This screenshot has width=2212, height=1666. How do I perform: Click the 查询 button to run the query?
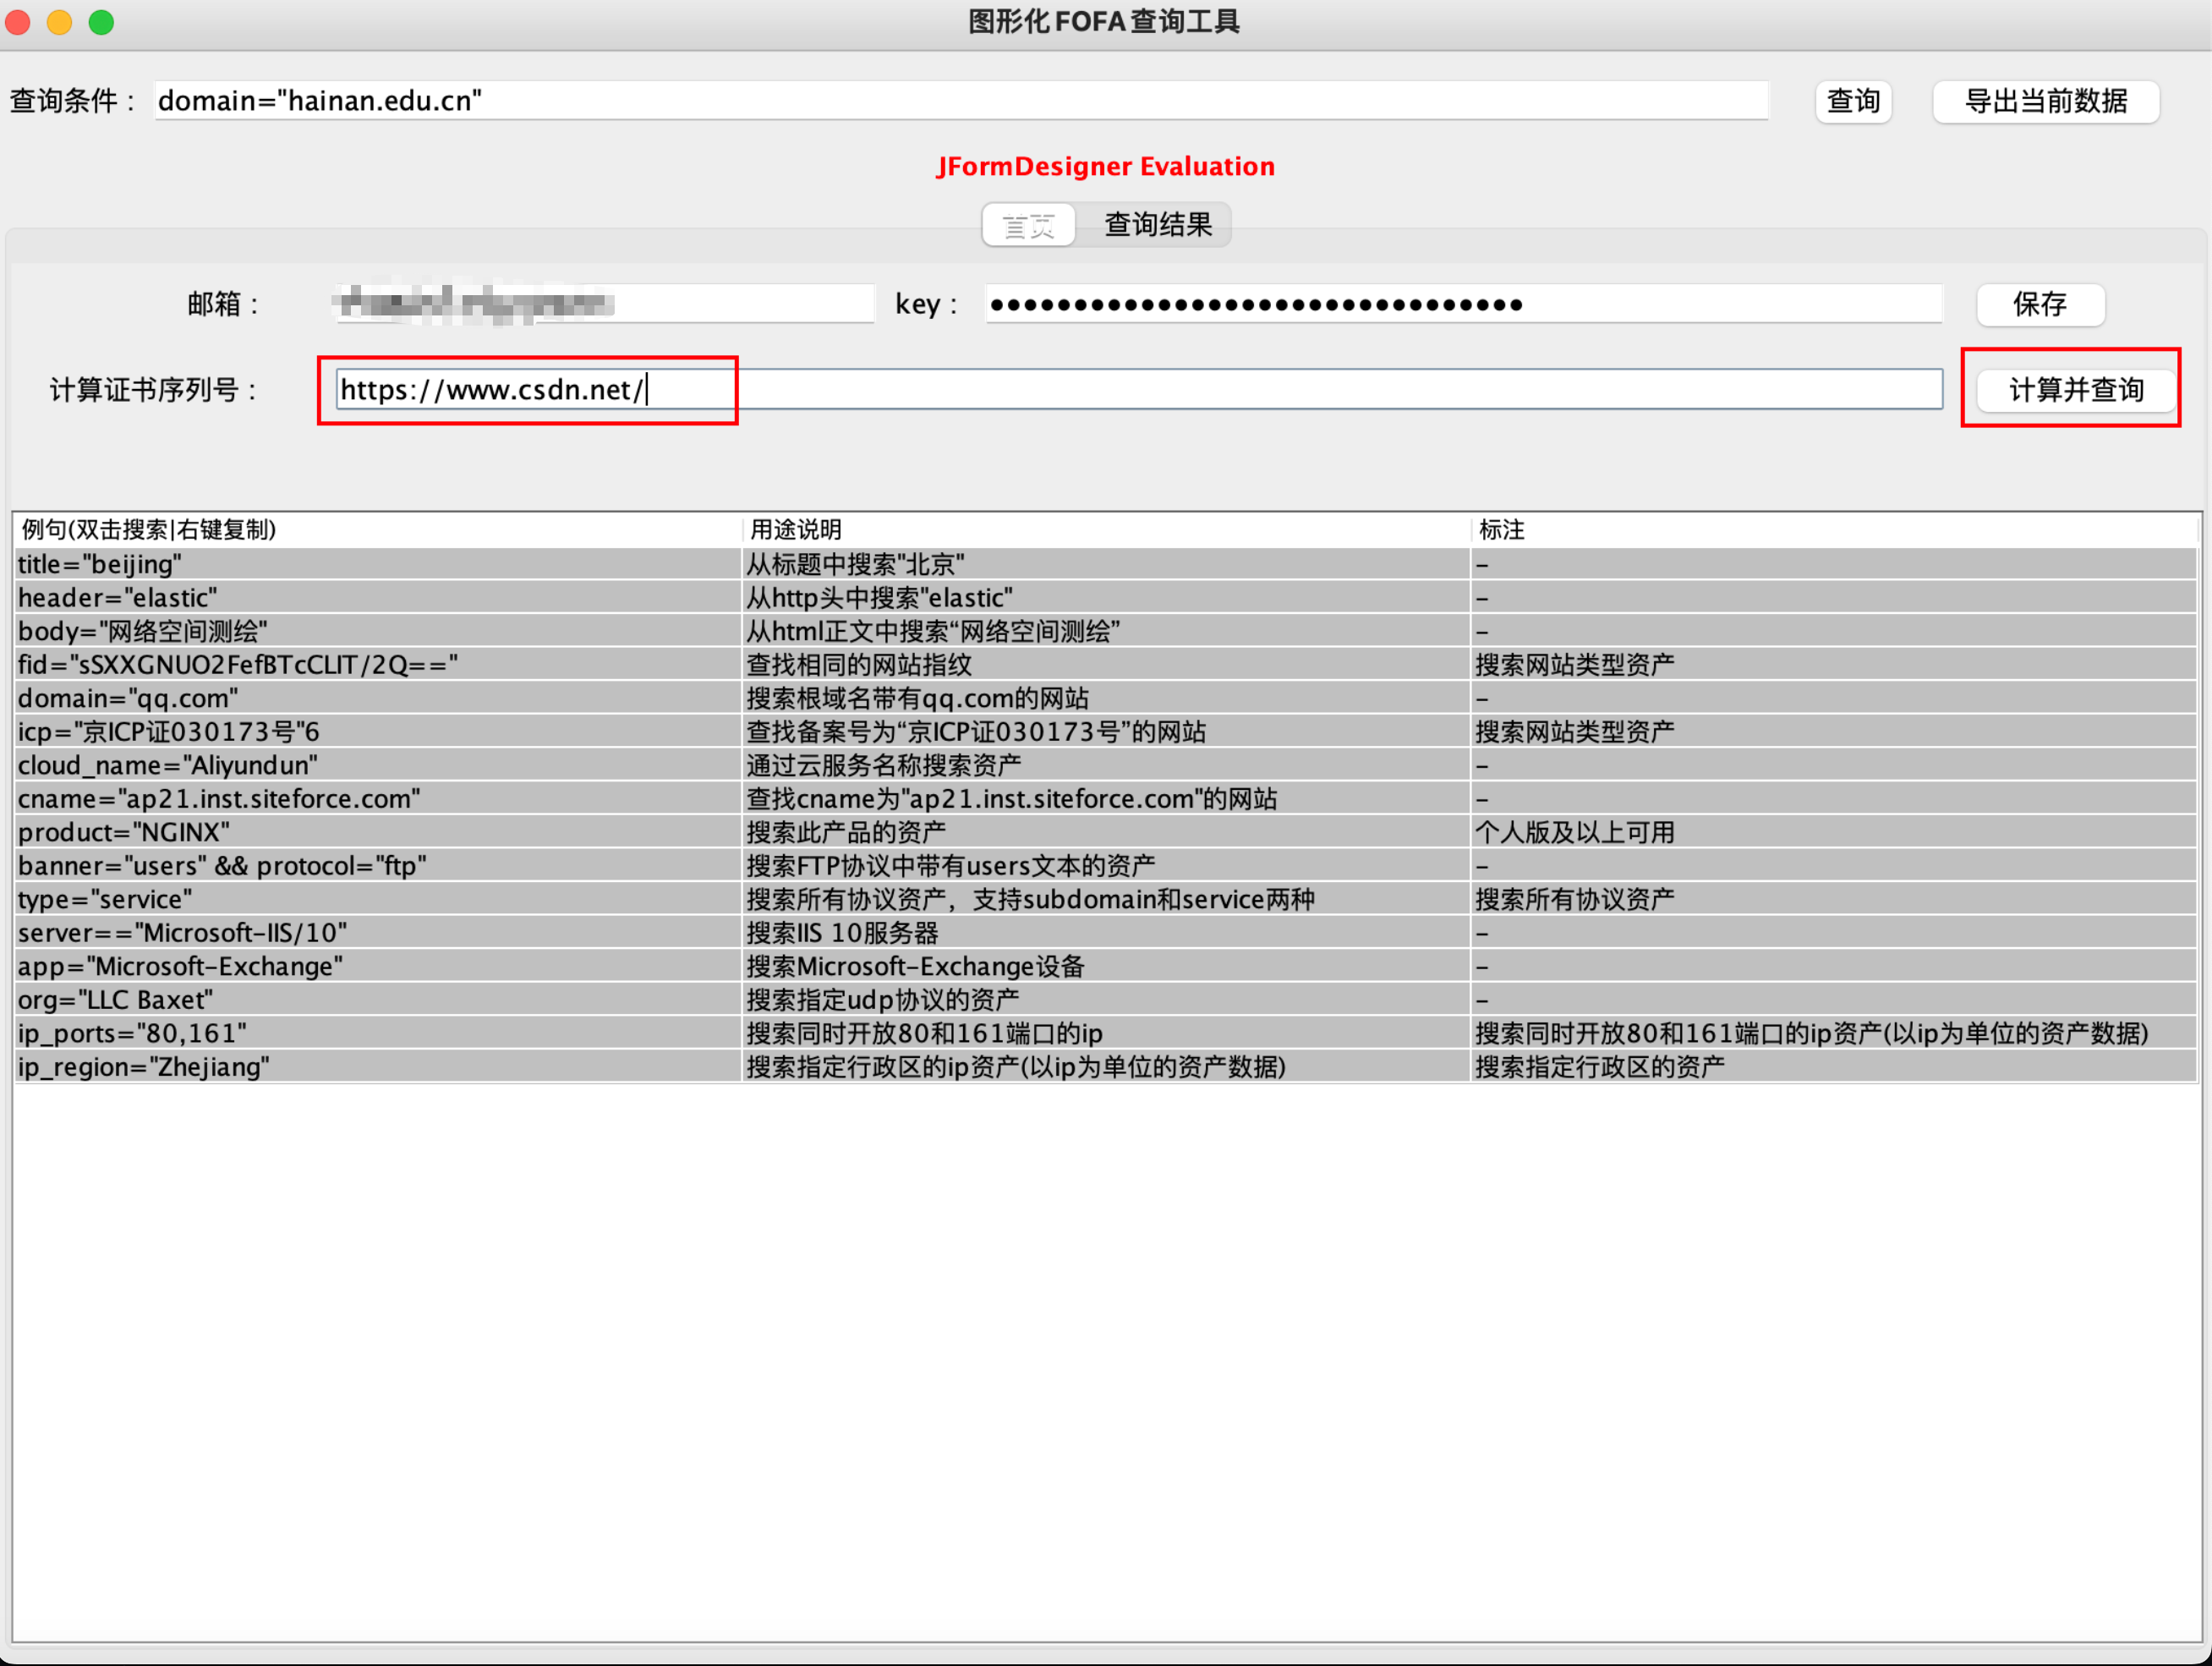1853,101
